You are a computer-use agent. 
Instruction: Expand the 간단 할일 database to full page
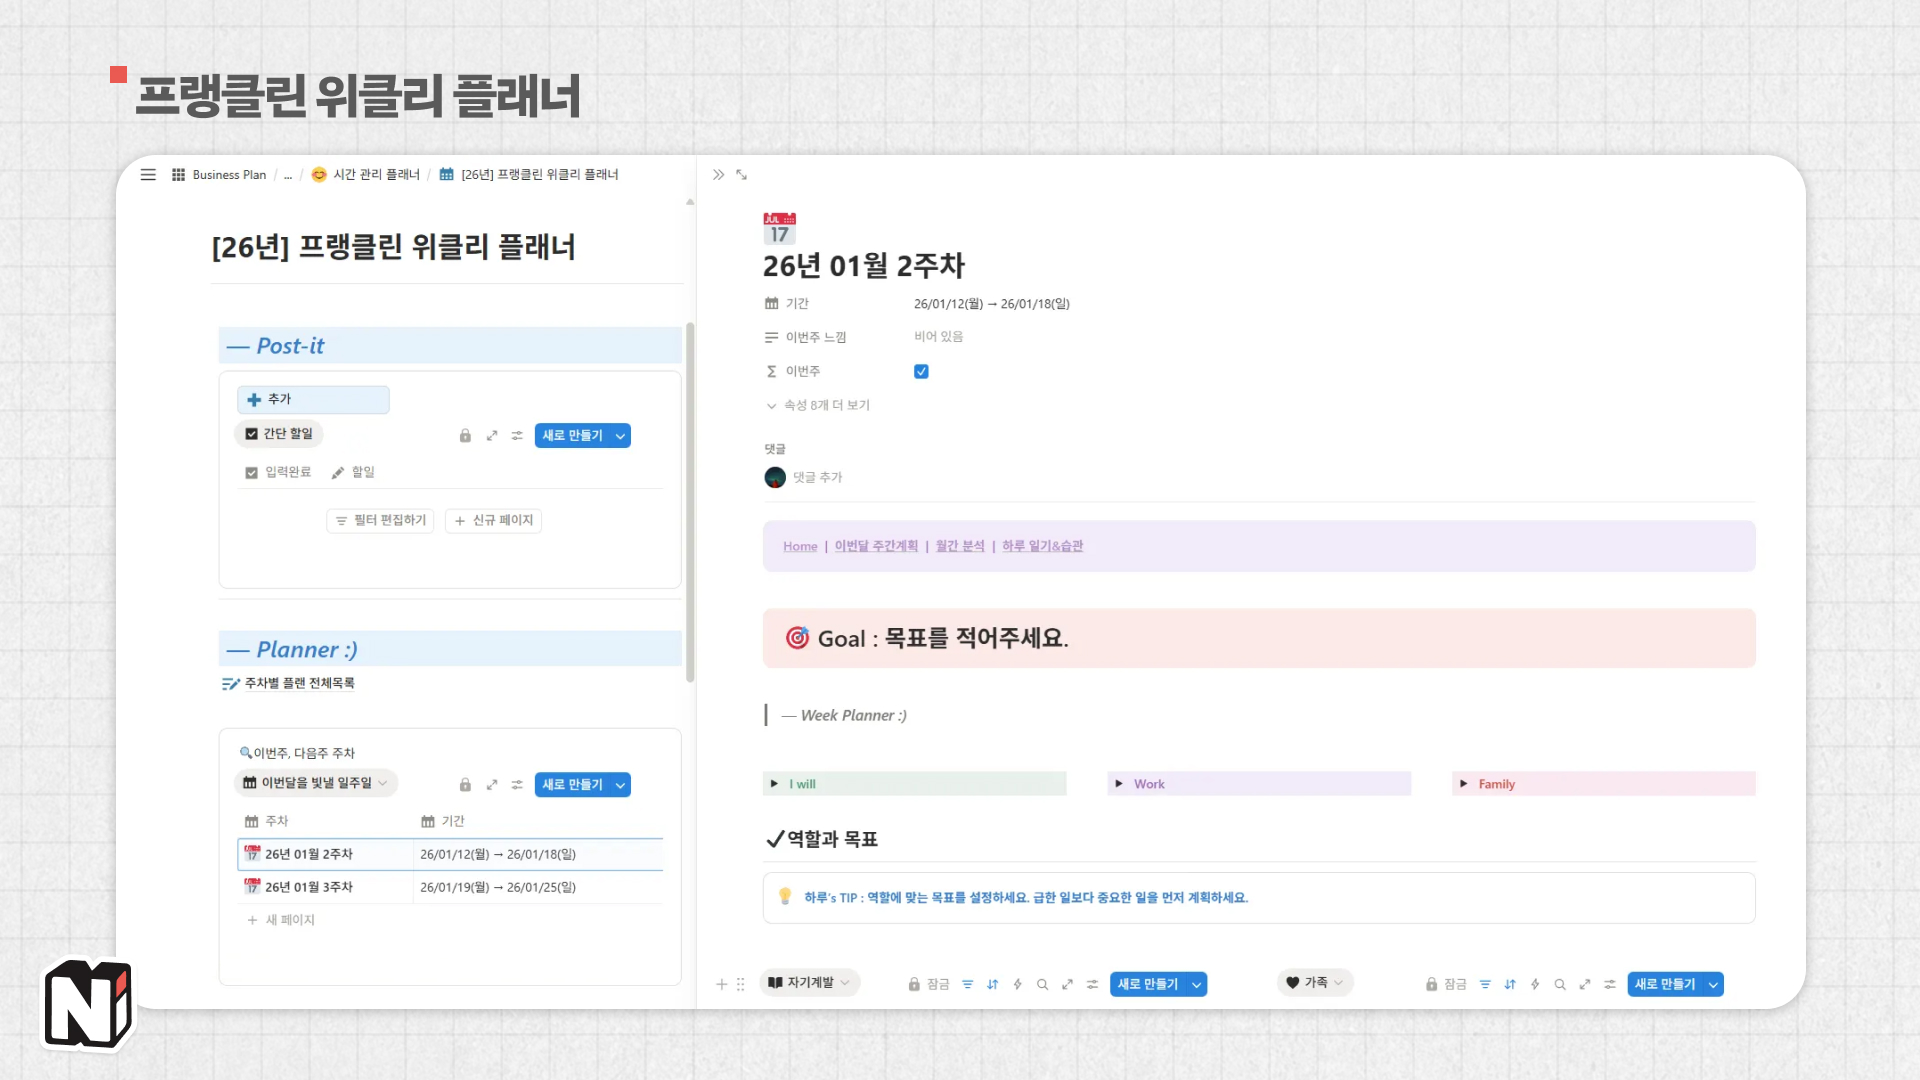(492, 435)
